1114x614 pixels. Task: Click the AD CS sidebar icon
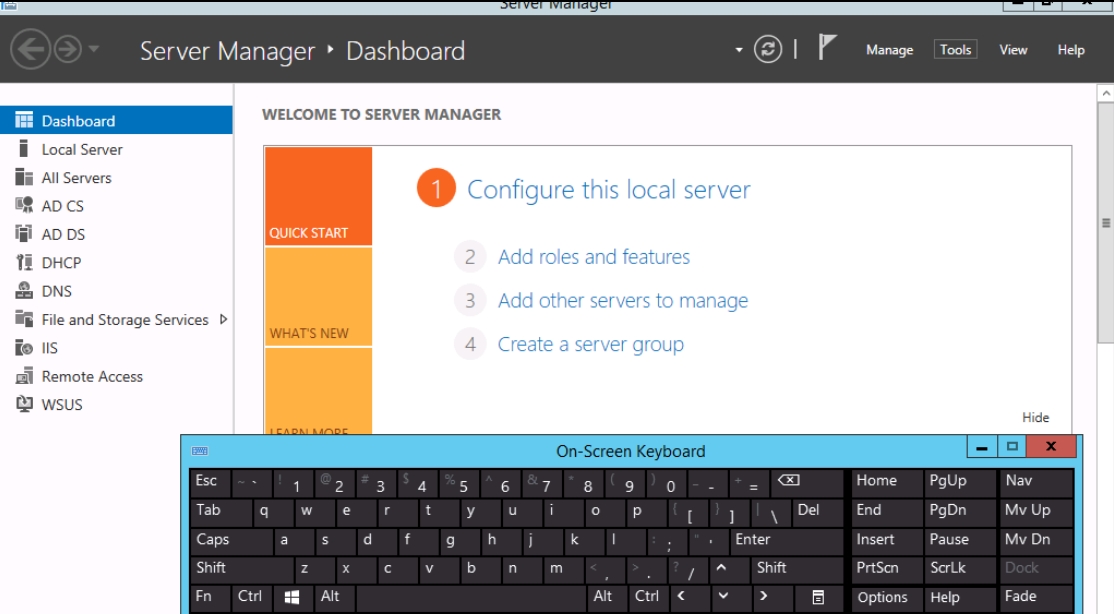[24, 206]
